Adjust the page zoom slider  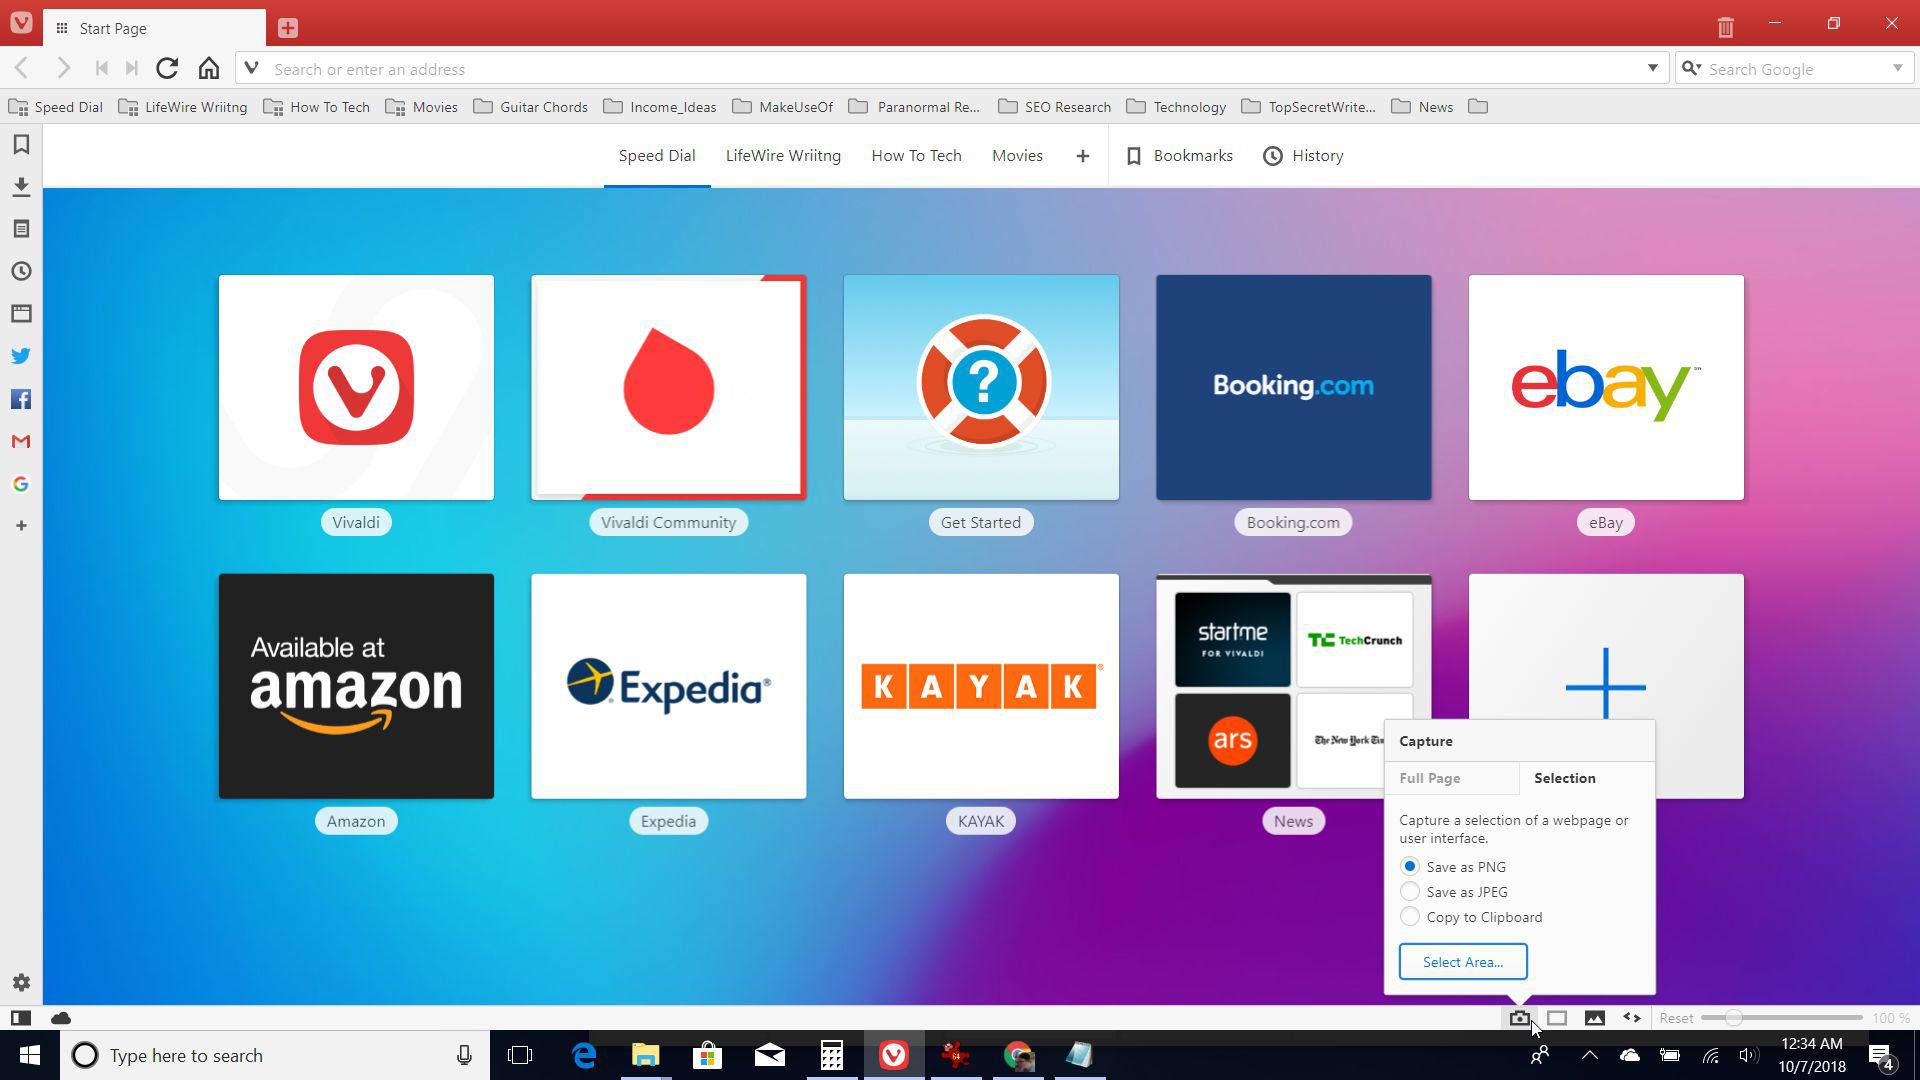[1782, 1018]
